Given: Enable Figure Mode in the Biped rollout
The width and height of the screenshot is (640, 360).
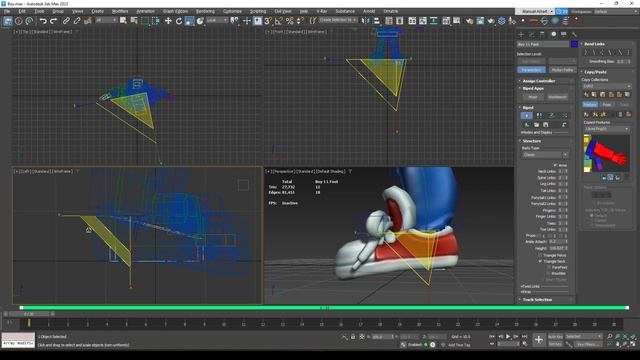Looking at the screenshot, I should [x=527, y=116].
